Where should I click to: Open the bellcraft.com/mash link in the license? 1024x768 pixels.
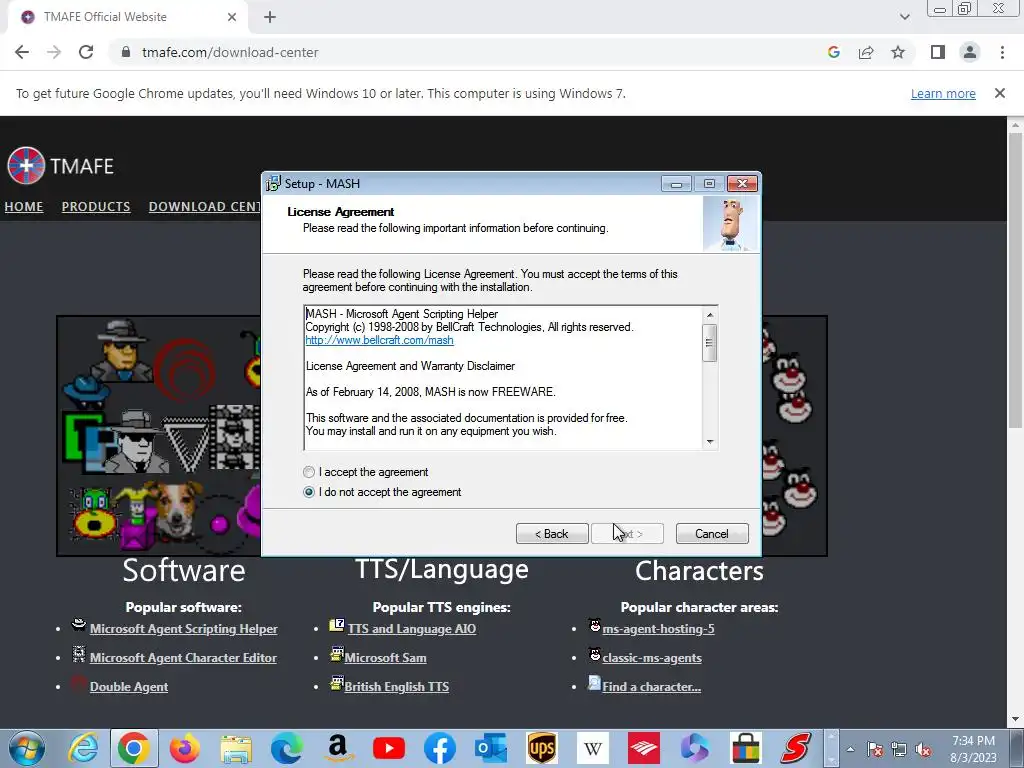point(379,340)
